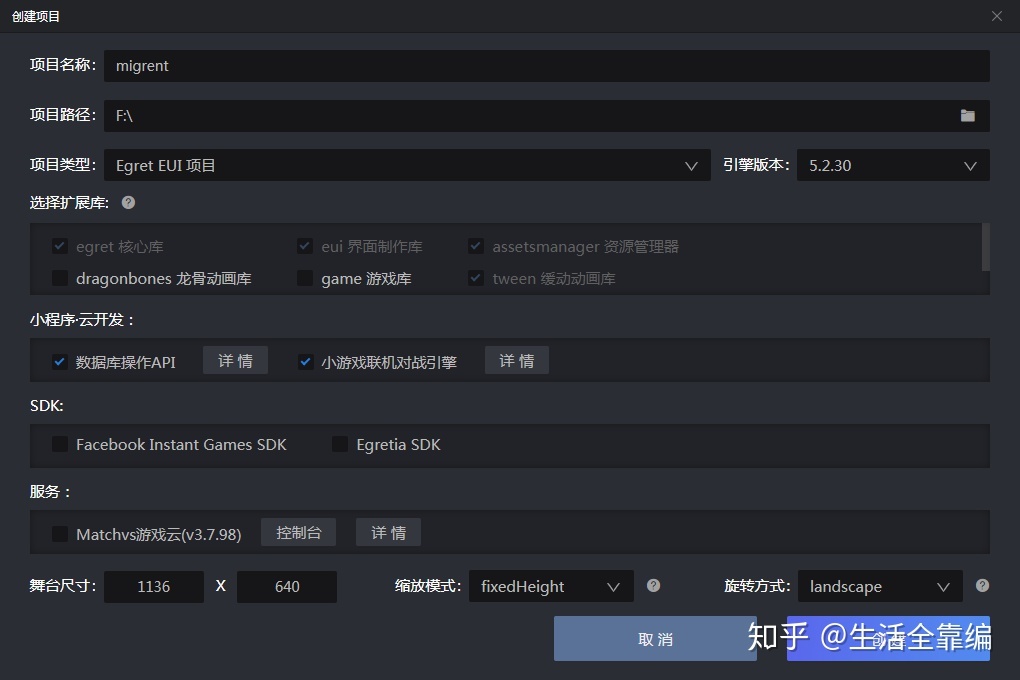
Task: Uncheck the 小游戏联机对战引擎 option
Action: [304, 361]
